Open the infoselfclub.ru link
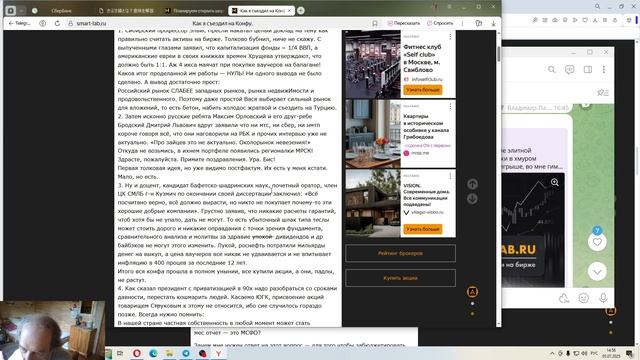The width and height of the screenshot is (640, 360). pos(427,79)
